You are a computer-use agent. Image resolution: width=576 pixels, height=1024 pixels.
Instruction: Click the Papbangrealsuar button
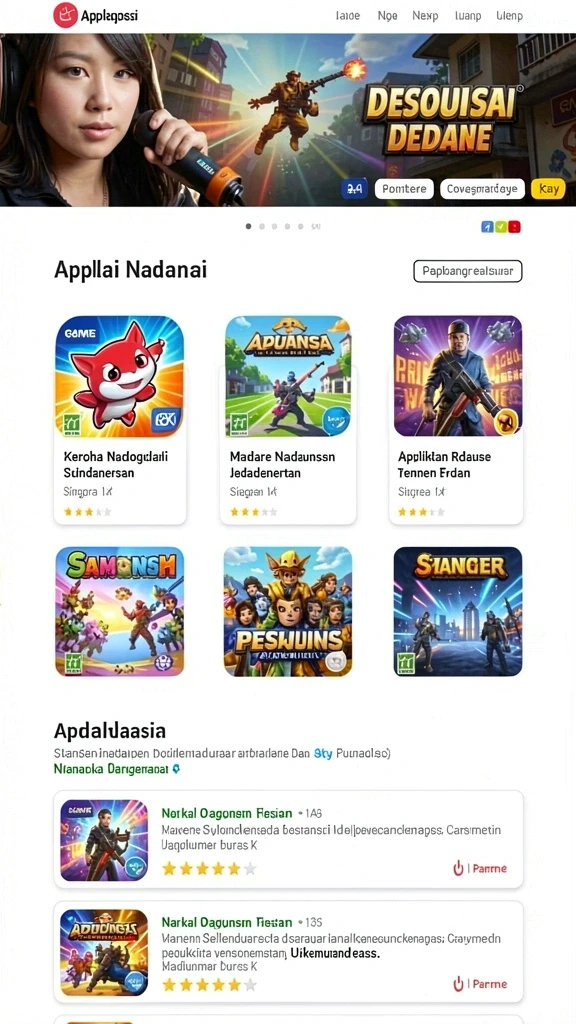(468, 270)
